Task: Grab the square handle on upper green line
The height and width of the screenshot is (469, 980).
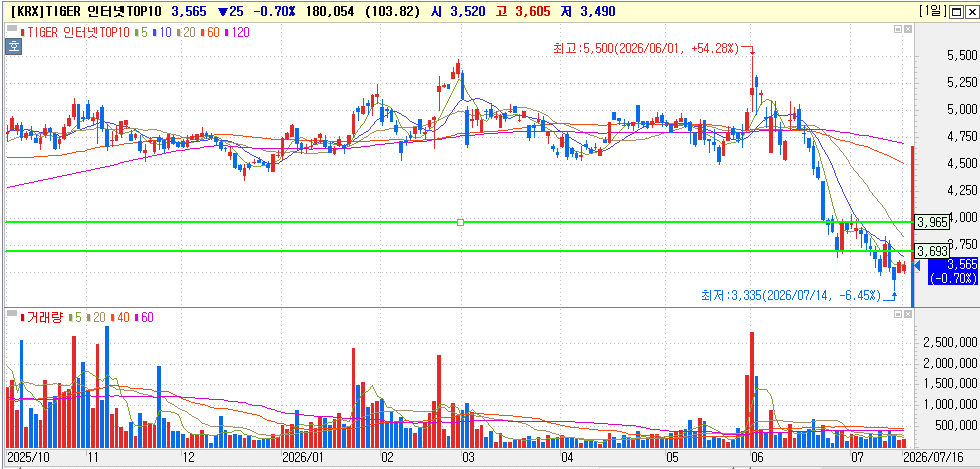Action: pyautogui.click(x=461, y=222)
